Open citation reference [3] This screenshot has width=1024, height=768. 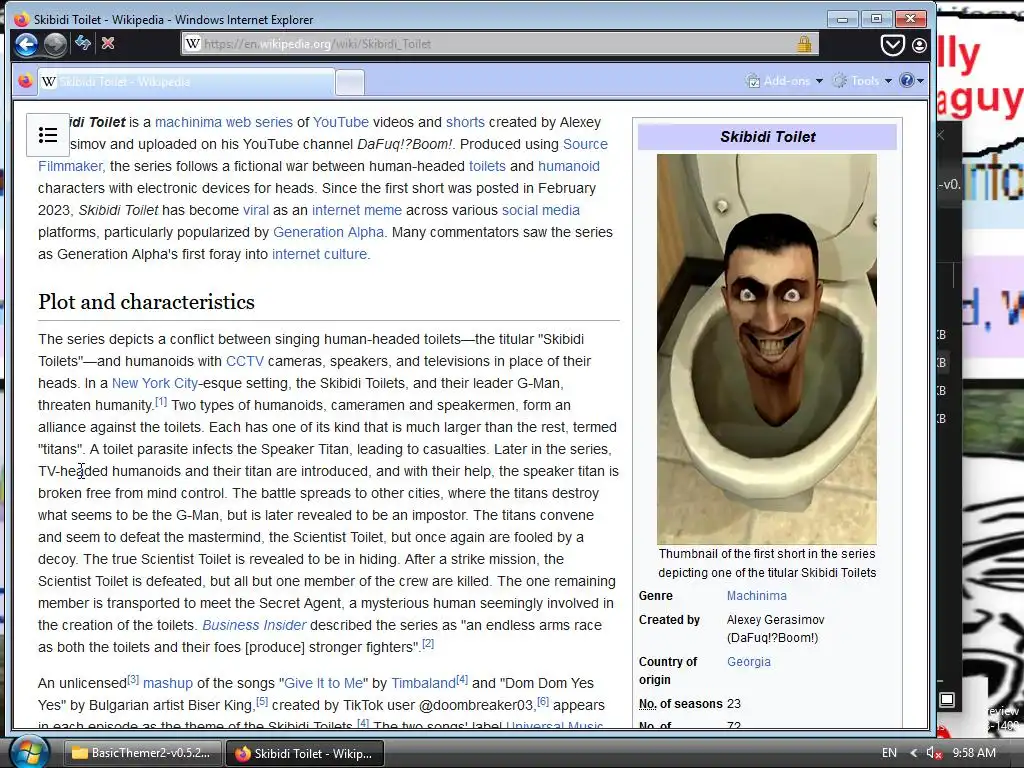(133, 679)
